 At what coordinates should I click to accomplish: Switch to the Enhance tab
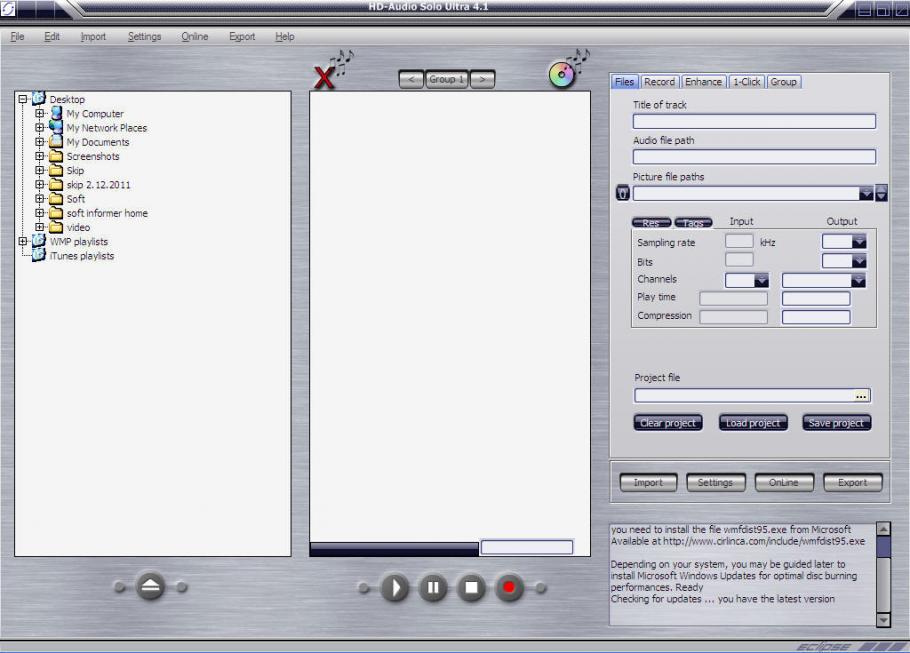coord(703,82)
